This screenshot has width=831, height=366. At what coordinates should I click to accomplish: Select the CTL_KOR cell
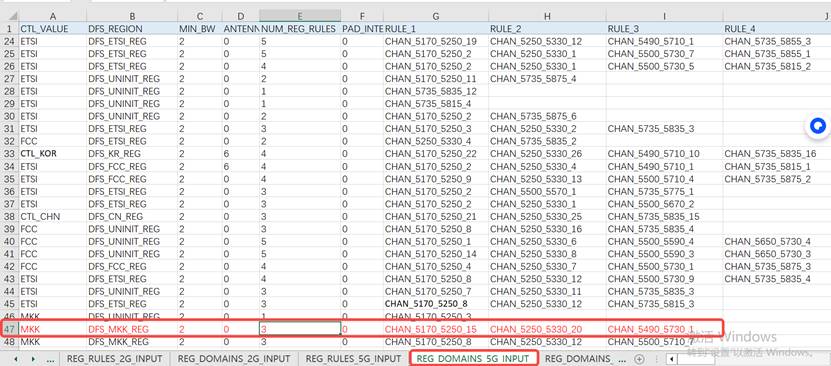(x=52, y=154)
